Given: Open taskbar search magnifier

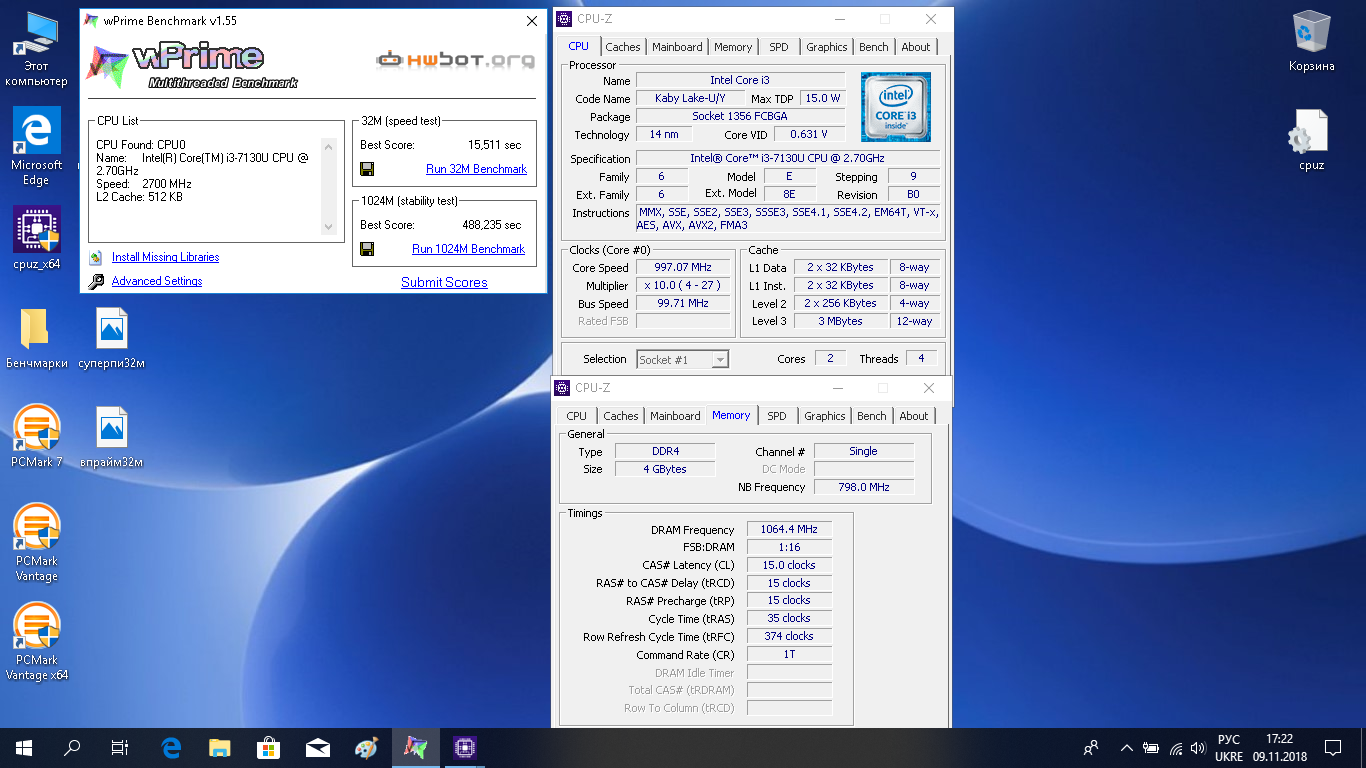Looking at the screenshot, I should pyautogui.click(x=72, y=747).
